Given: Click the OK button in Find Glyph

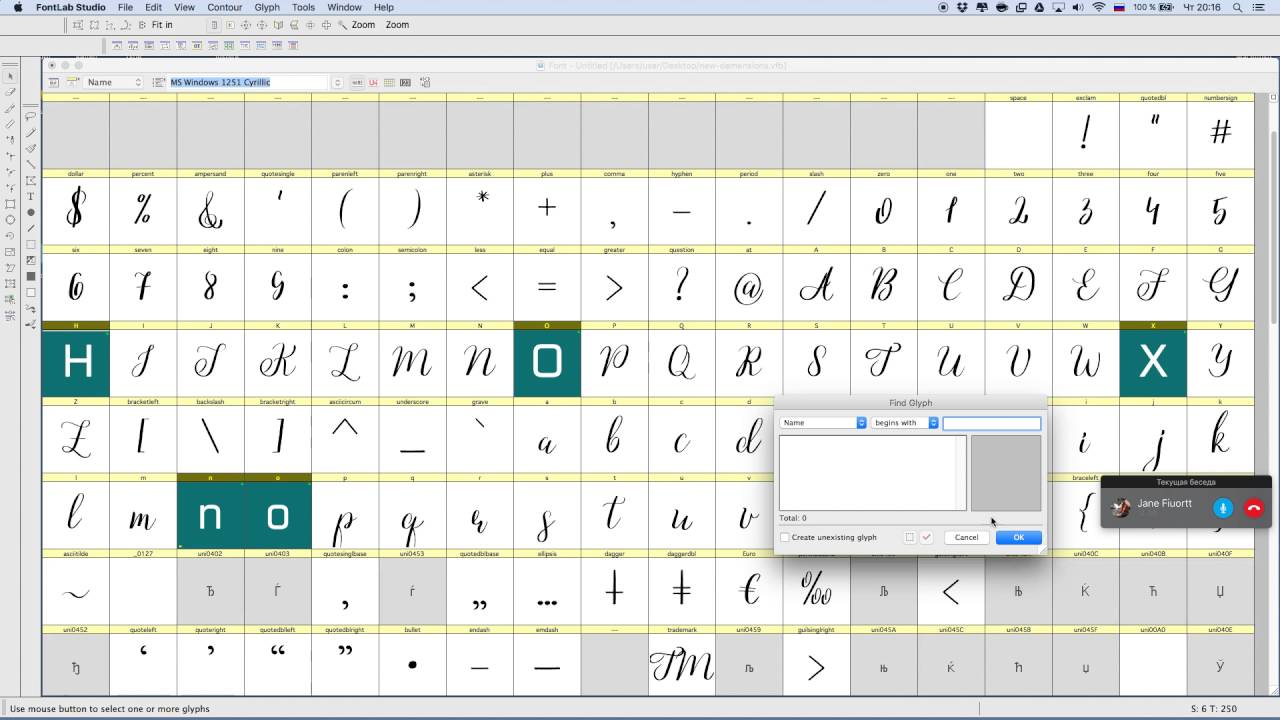Looking at the screenshot, I should 1018,537.
